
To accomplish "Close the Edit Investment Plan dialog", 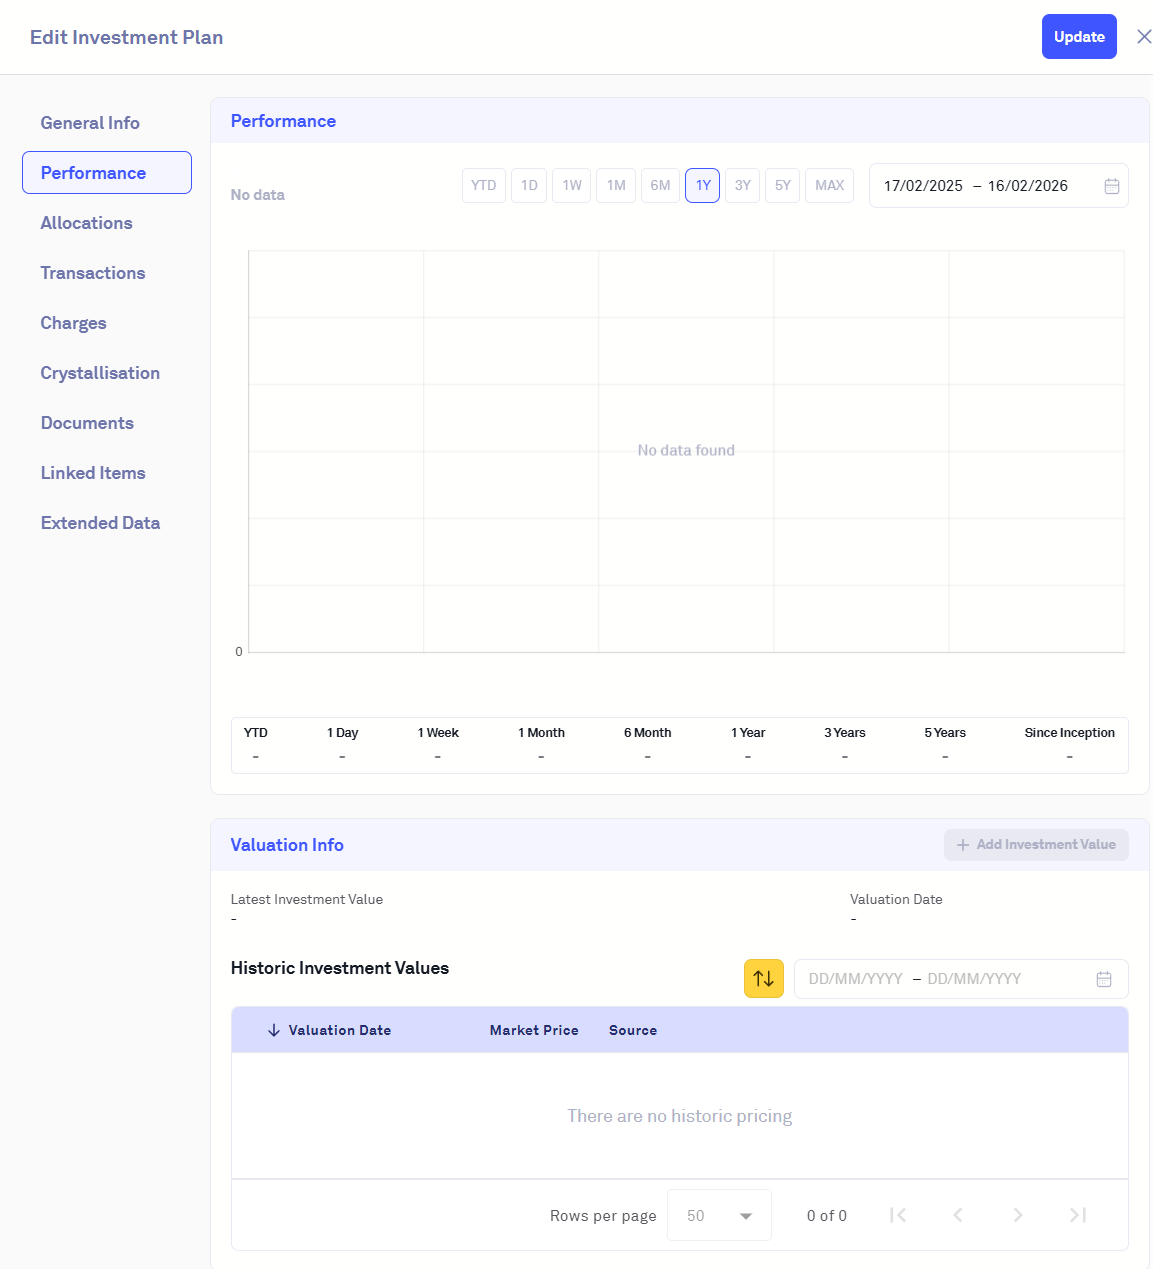I will [x=1143, y=37].
